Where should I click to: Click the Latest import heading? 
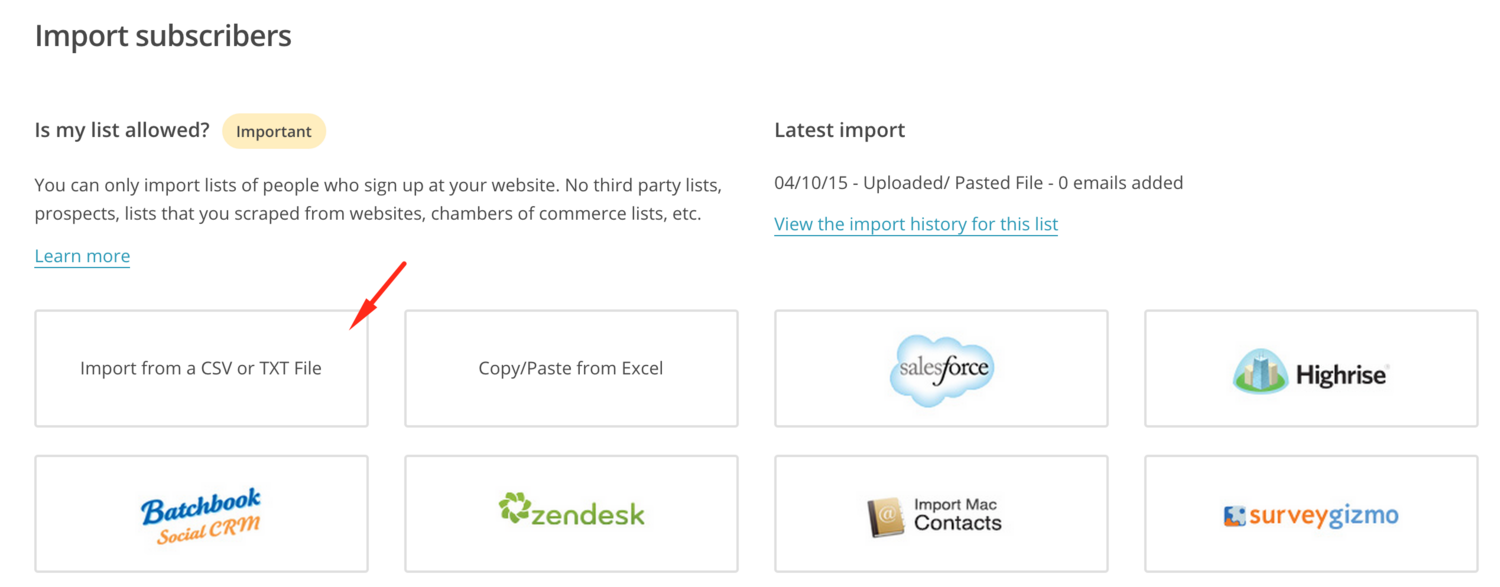[x=839, y=130]
